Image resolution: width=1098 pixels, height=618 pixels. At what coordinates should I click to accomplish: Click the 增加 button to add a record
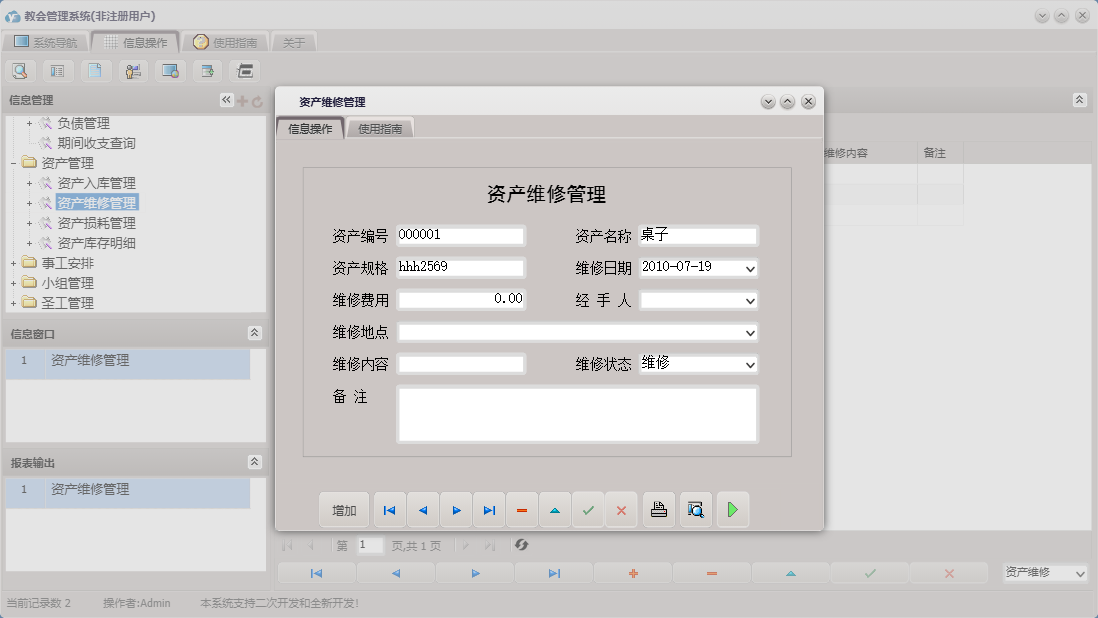pyautogui.click(x=344, y=510)
